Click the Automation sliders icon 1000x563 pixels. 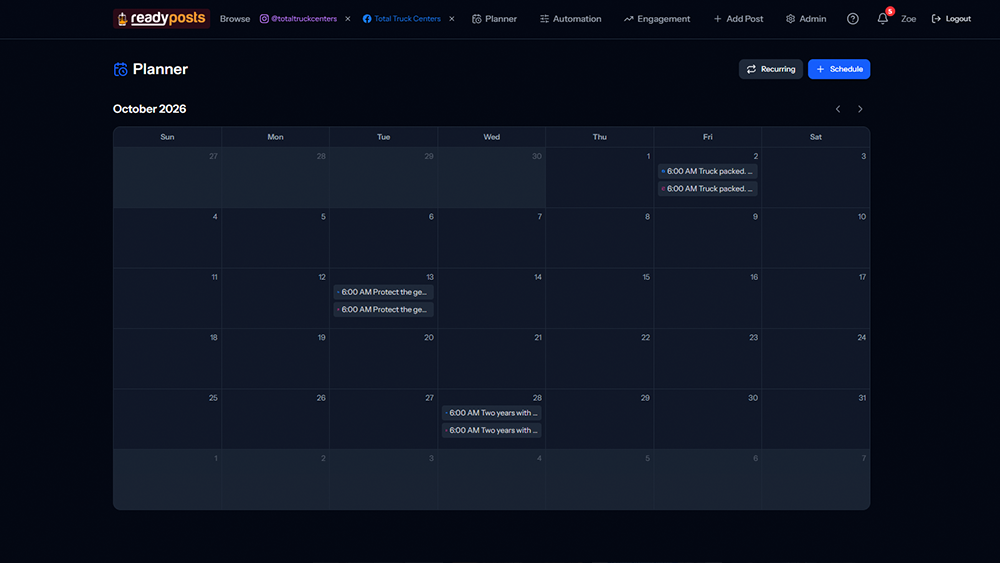544,19
